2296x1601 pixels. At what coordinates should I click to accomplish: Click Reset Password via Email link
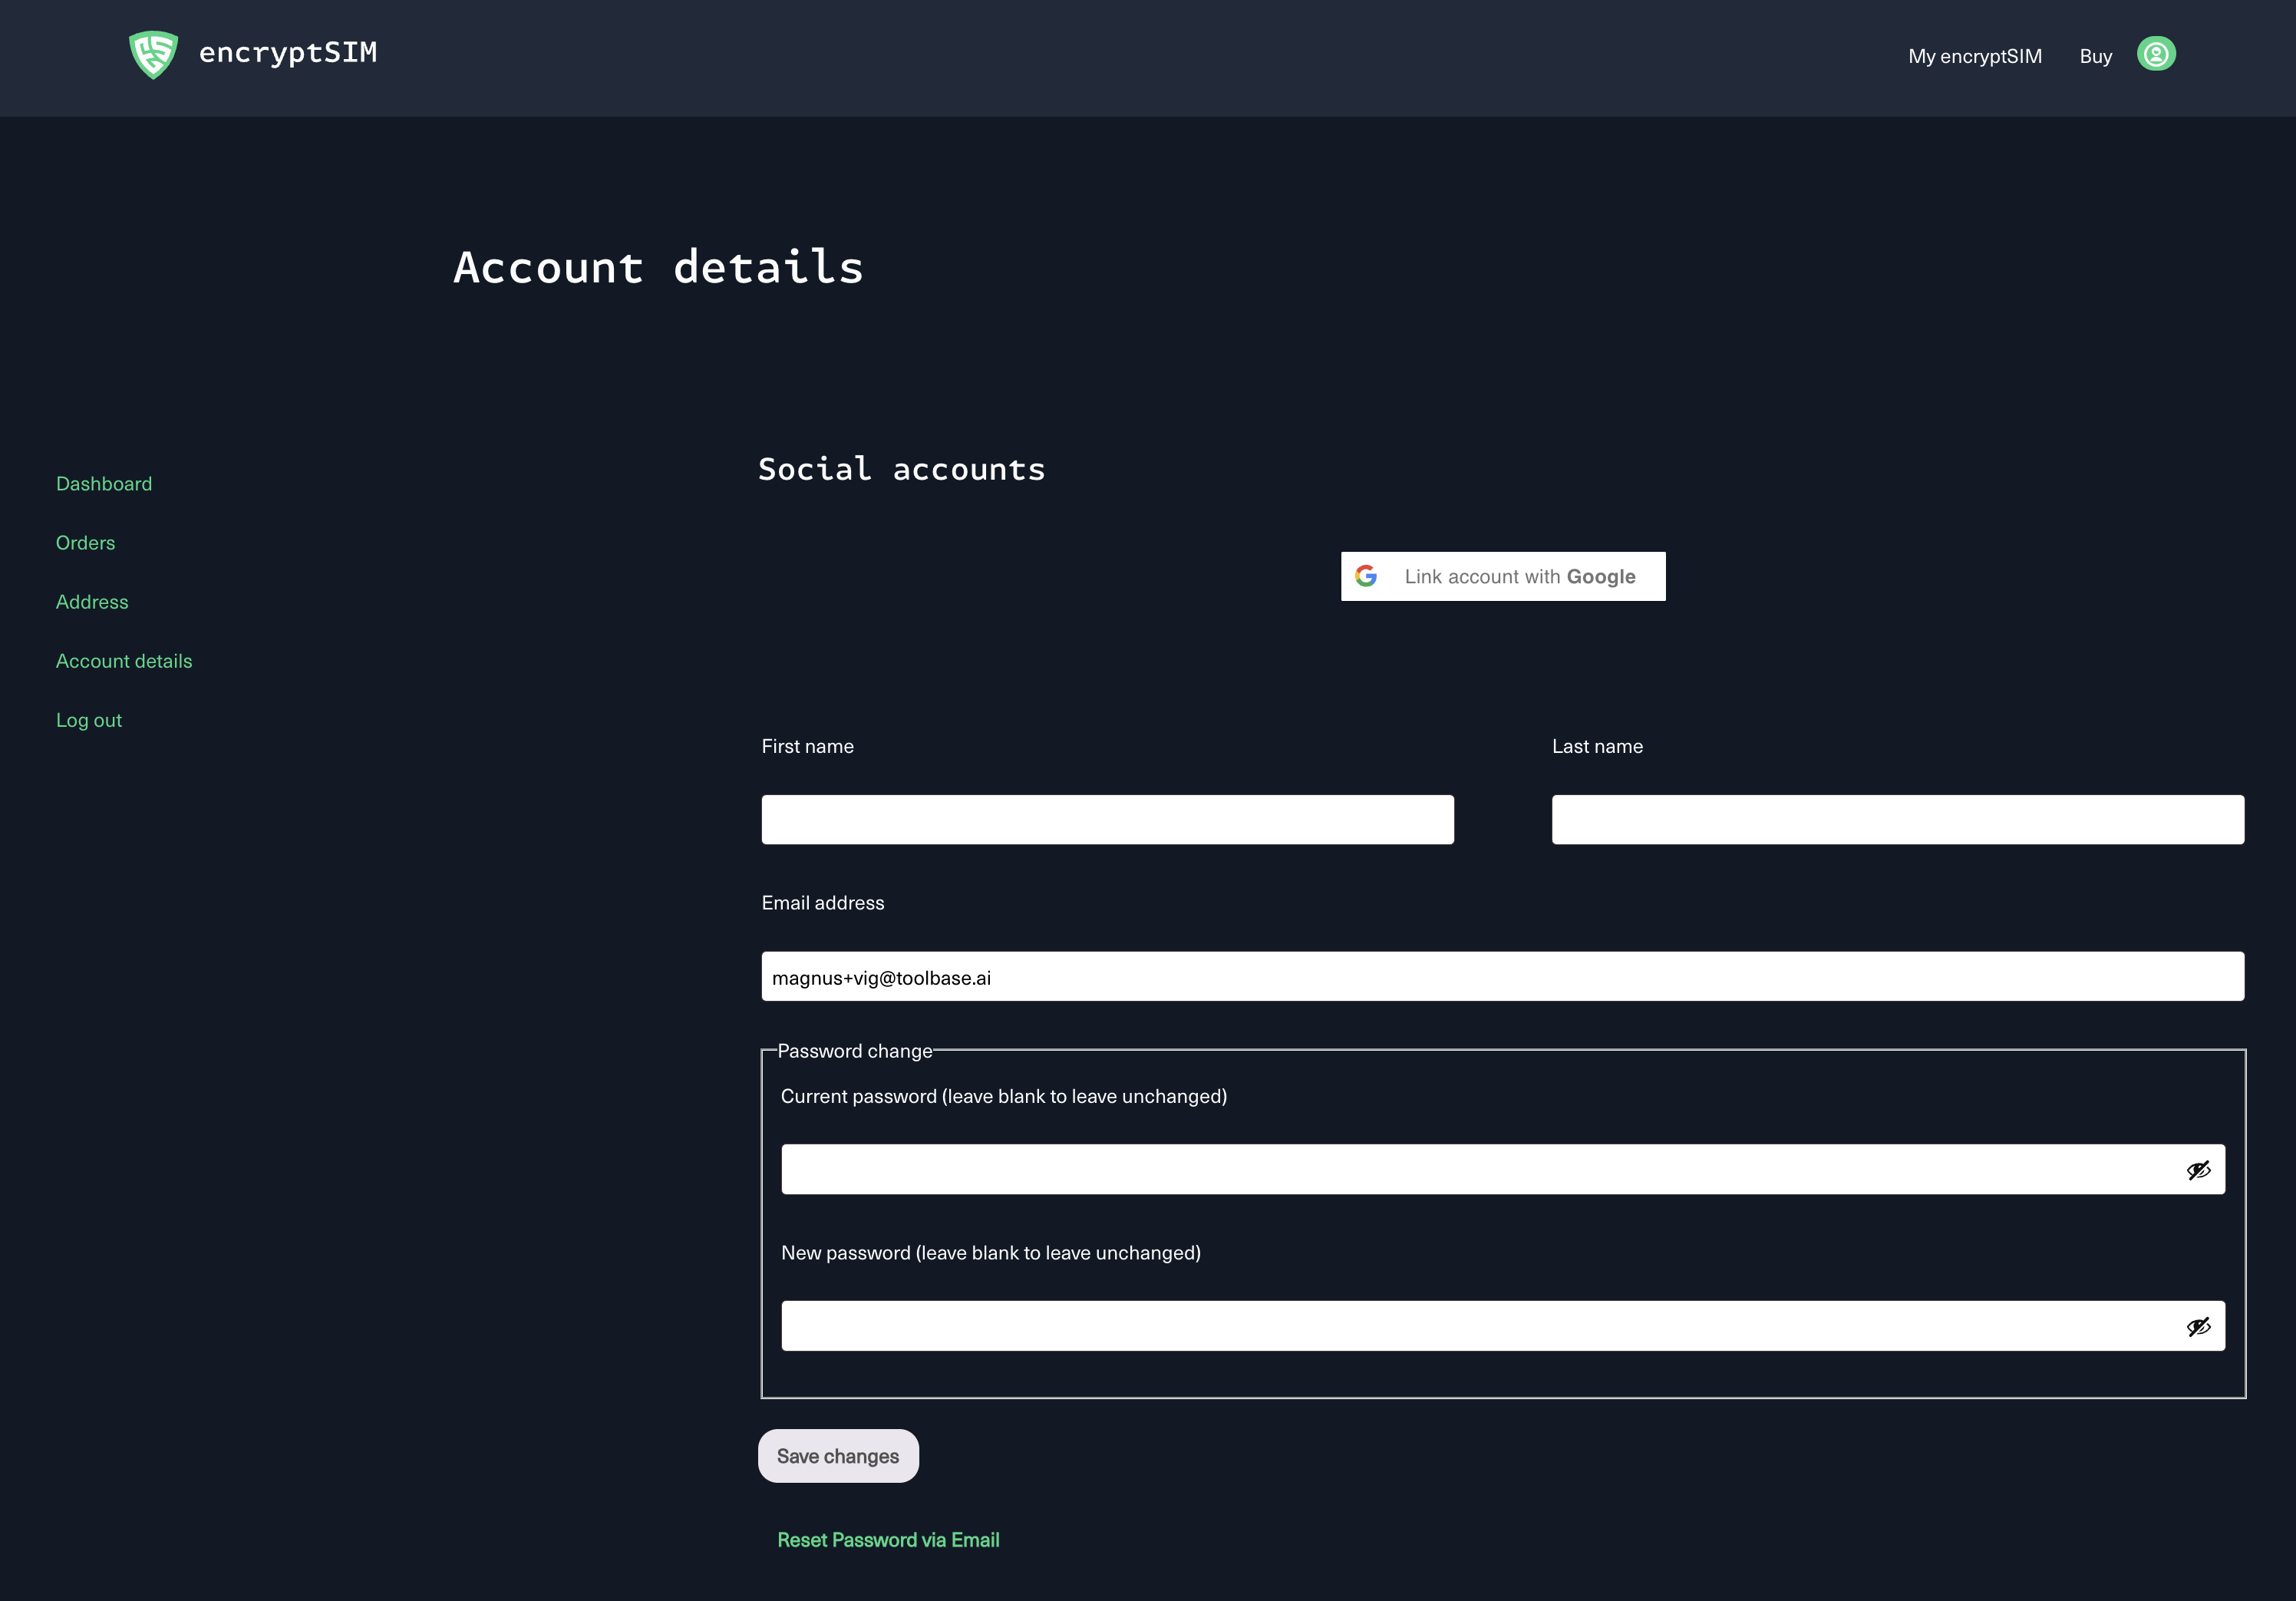pos(888,1540)
